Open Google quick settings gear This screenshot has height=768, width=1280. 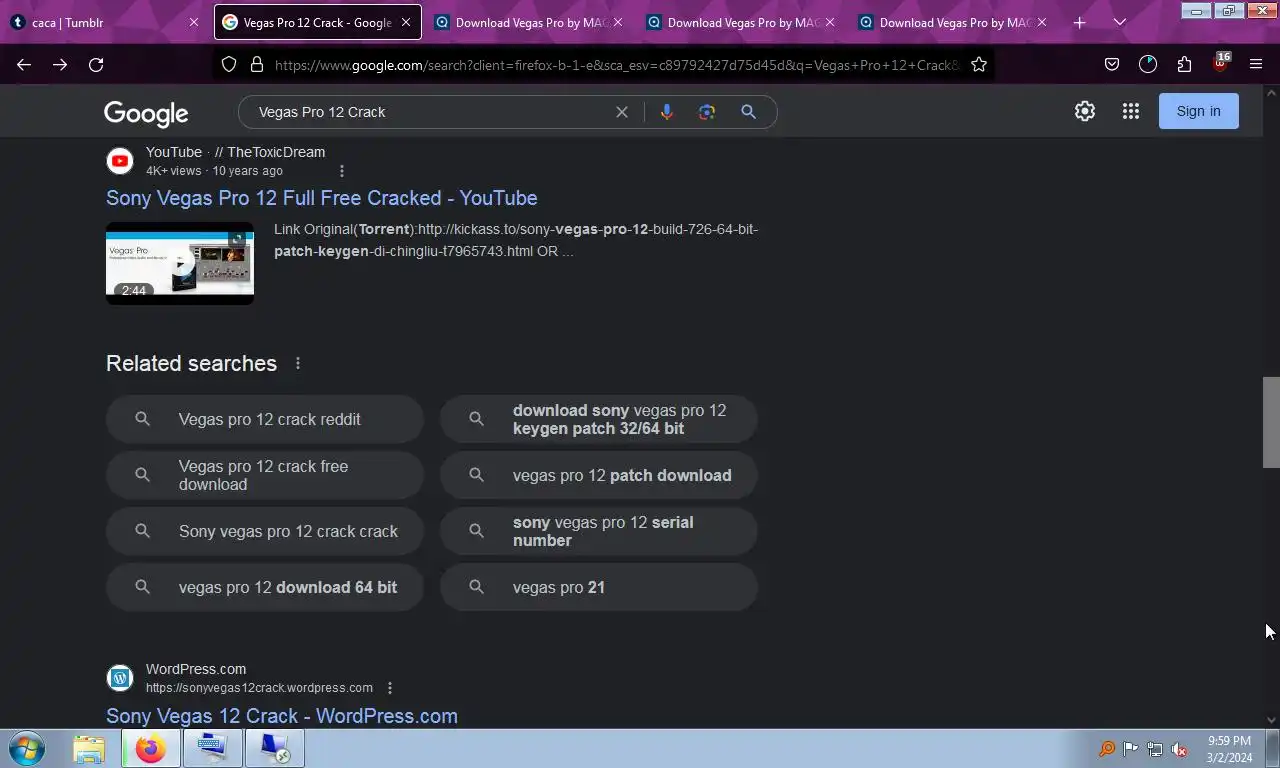[1085, 111]
